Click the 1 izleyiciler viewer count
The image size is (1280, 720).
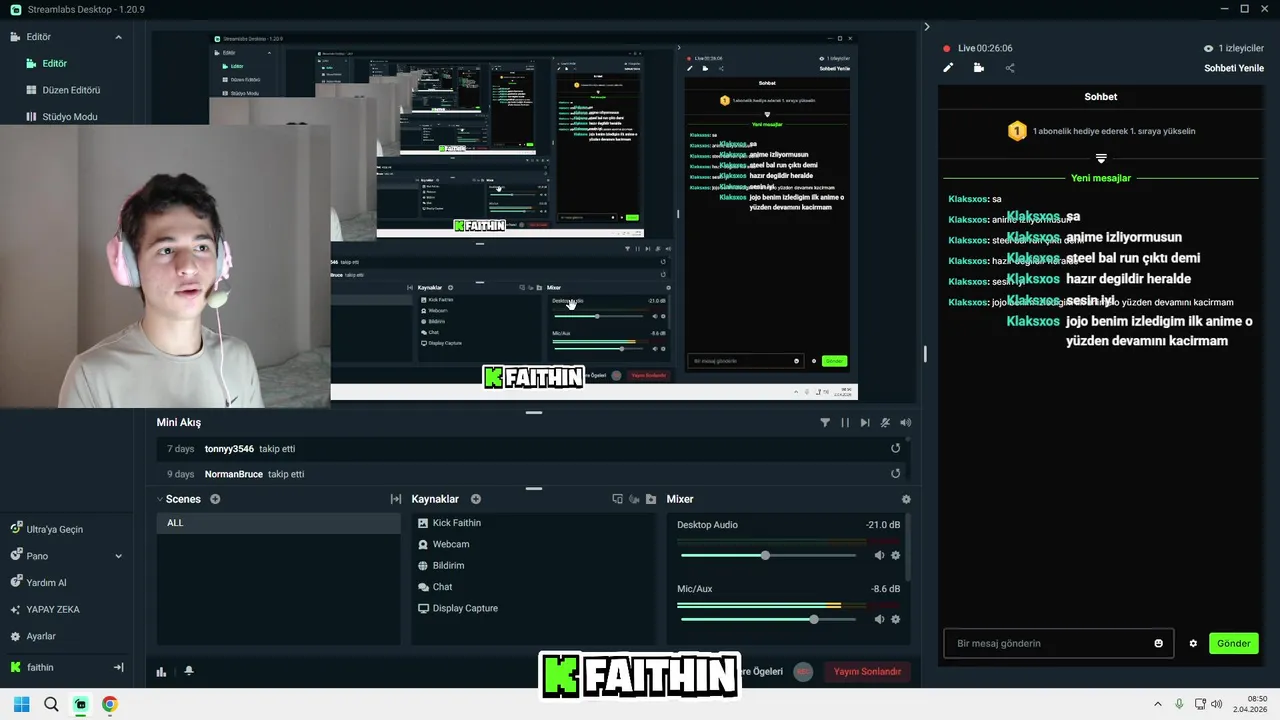pyautogui.click(x=1234, y=48)
